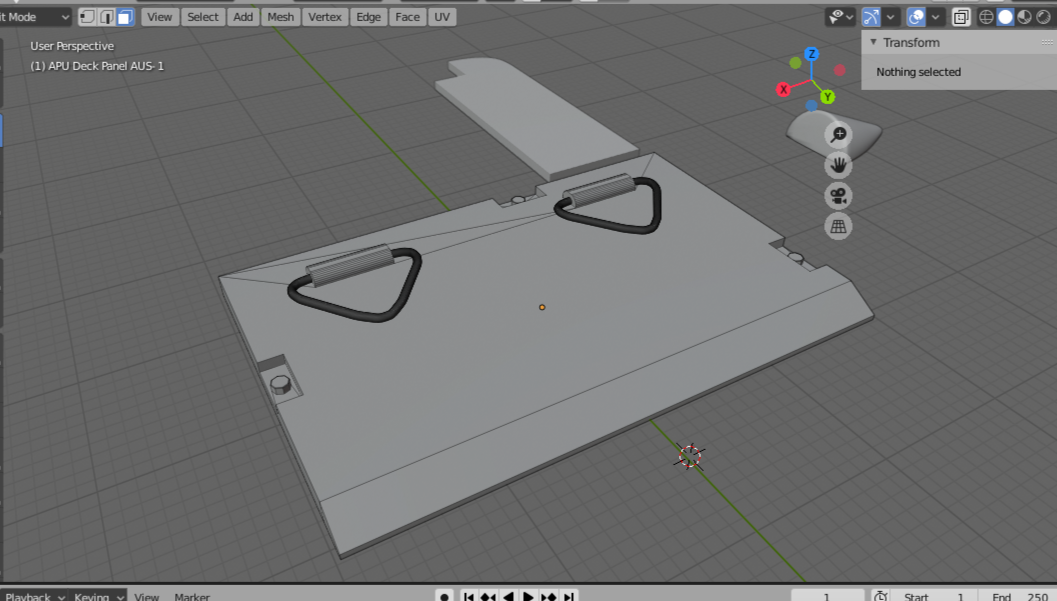The height and width of the screenshot is (601, 1057).
Task: Open timeline Marker menu
Action: 192,596
